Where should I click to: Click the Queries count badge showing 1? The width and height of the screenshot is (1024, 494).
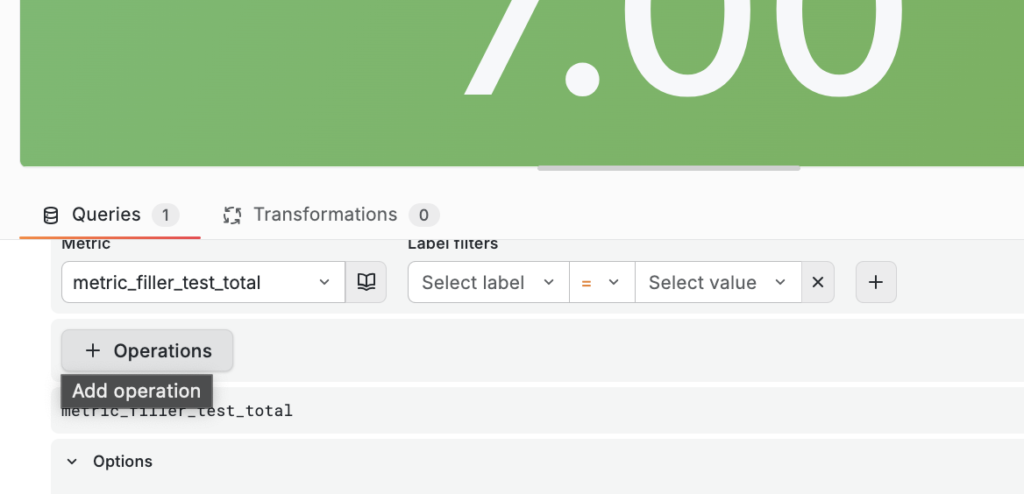pyautogui.click(x=165, y=215)
